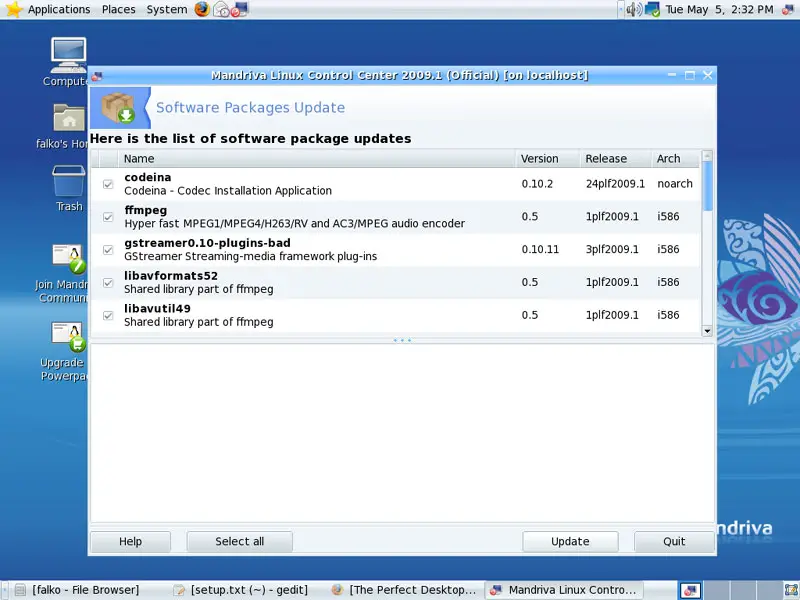Click the Mandriva star icon in the top panel
Image resolution: width=800 pixels, height=600 pixels.
(14, 9)
